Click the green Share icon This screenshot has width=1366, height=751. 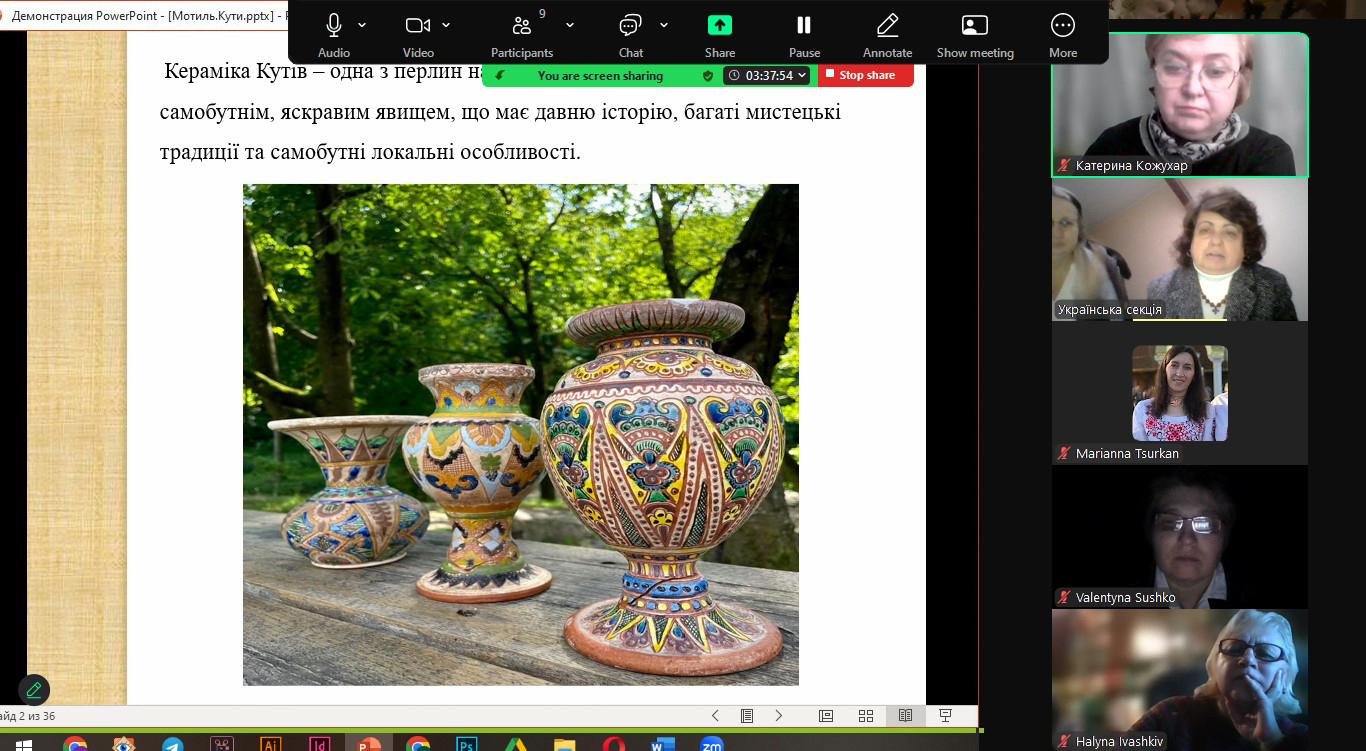pyautogui.click(x=720, y=26)
